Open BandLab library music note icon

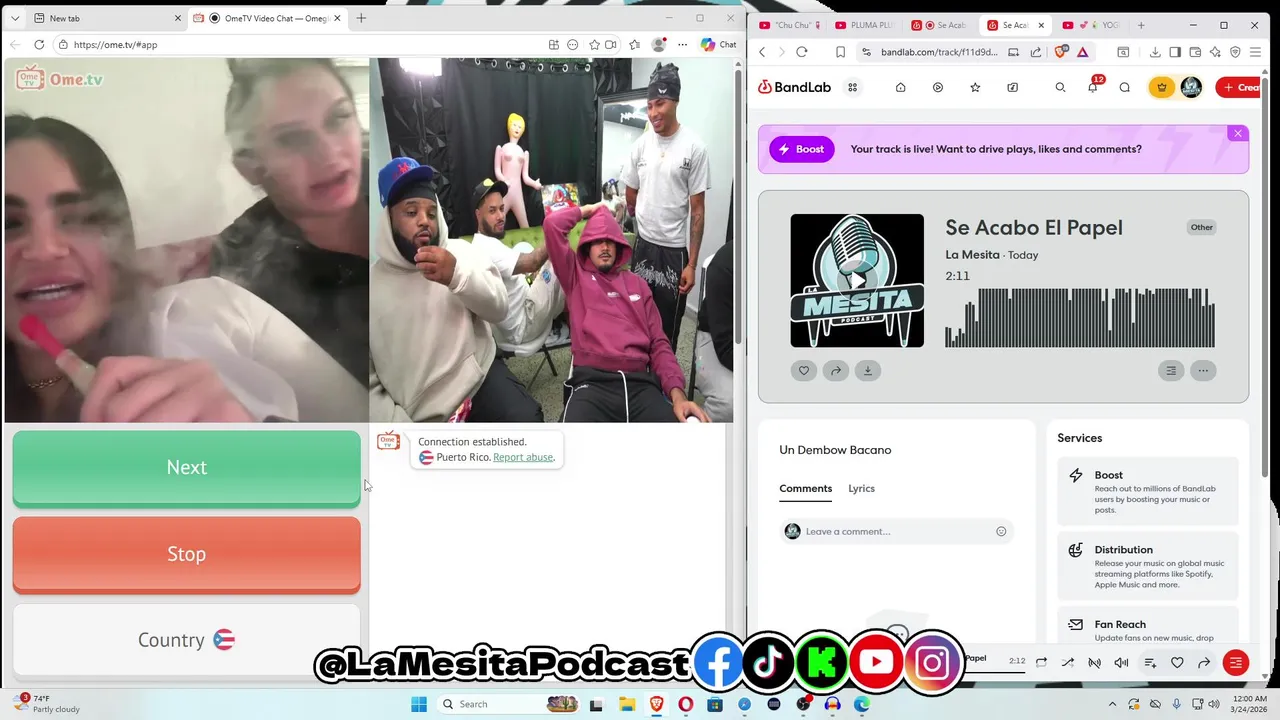point(1012,87)
